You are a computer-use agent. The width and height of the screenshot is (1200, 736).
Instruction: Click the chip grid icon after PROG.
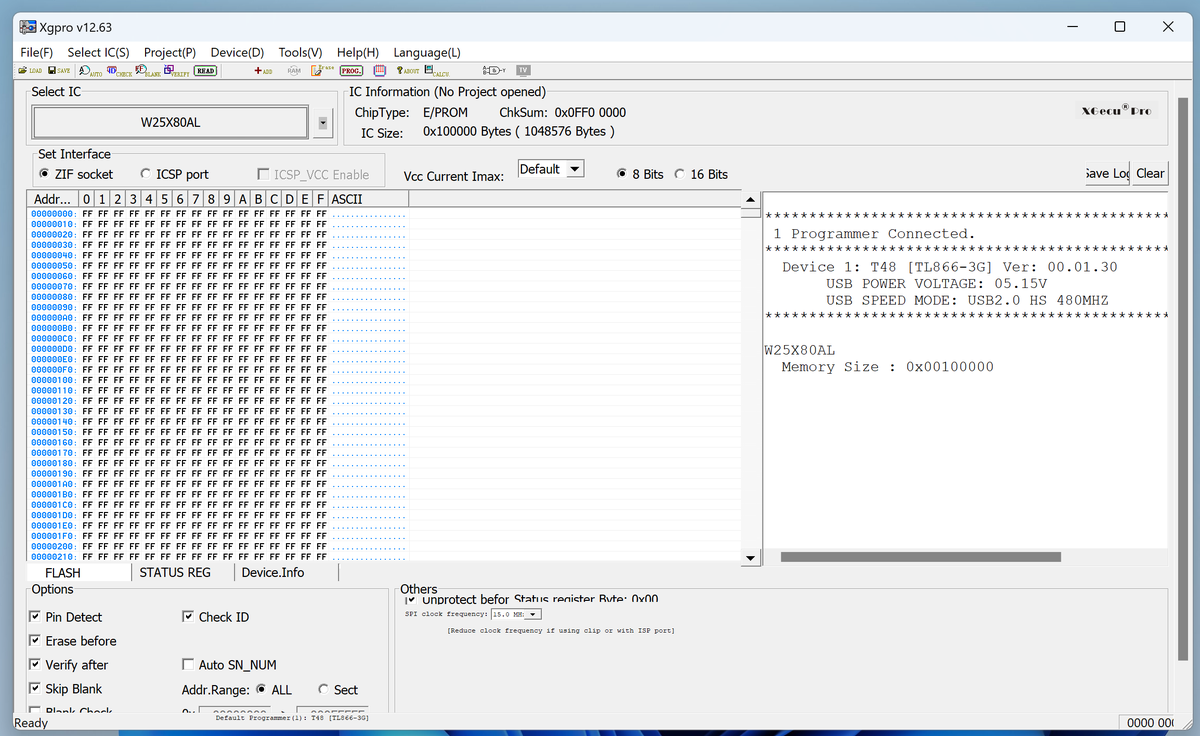[380, 70]
